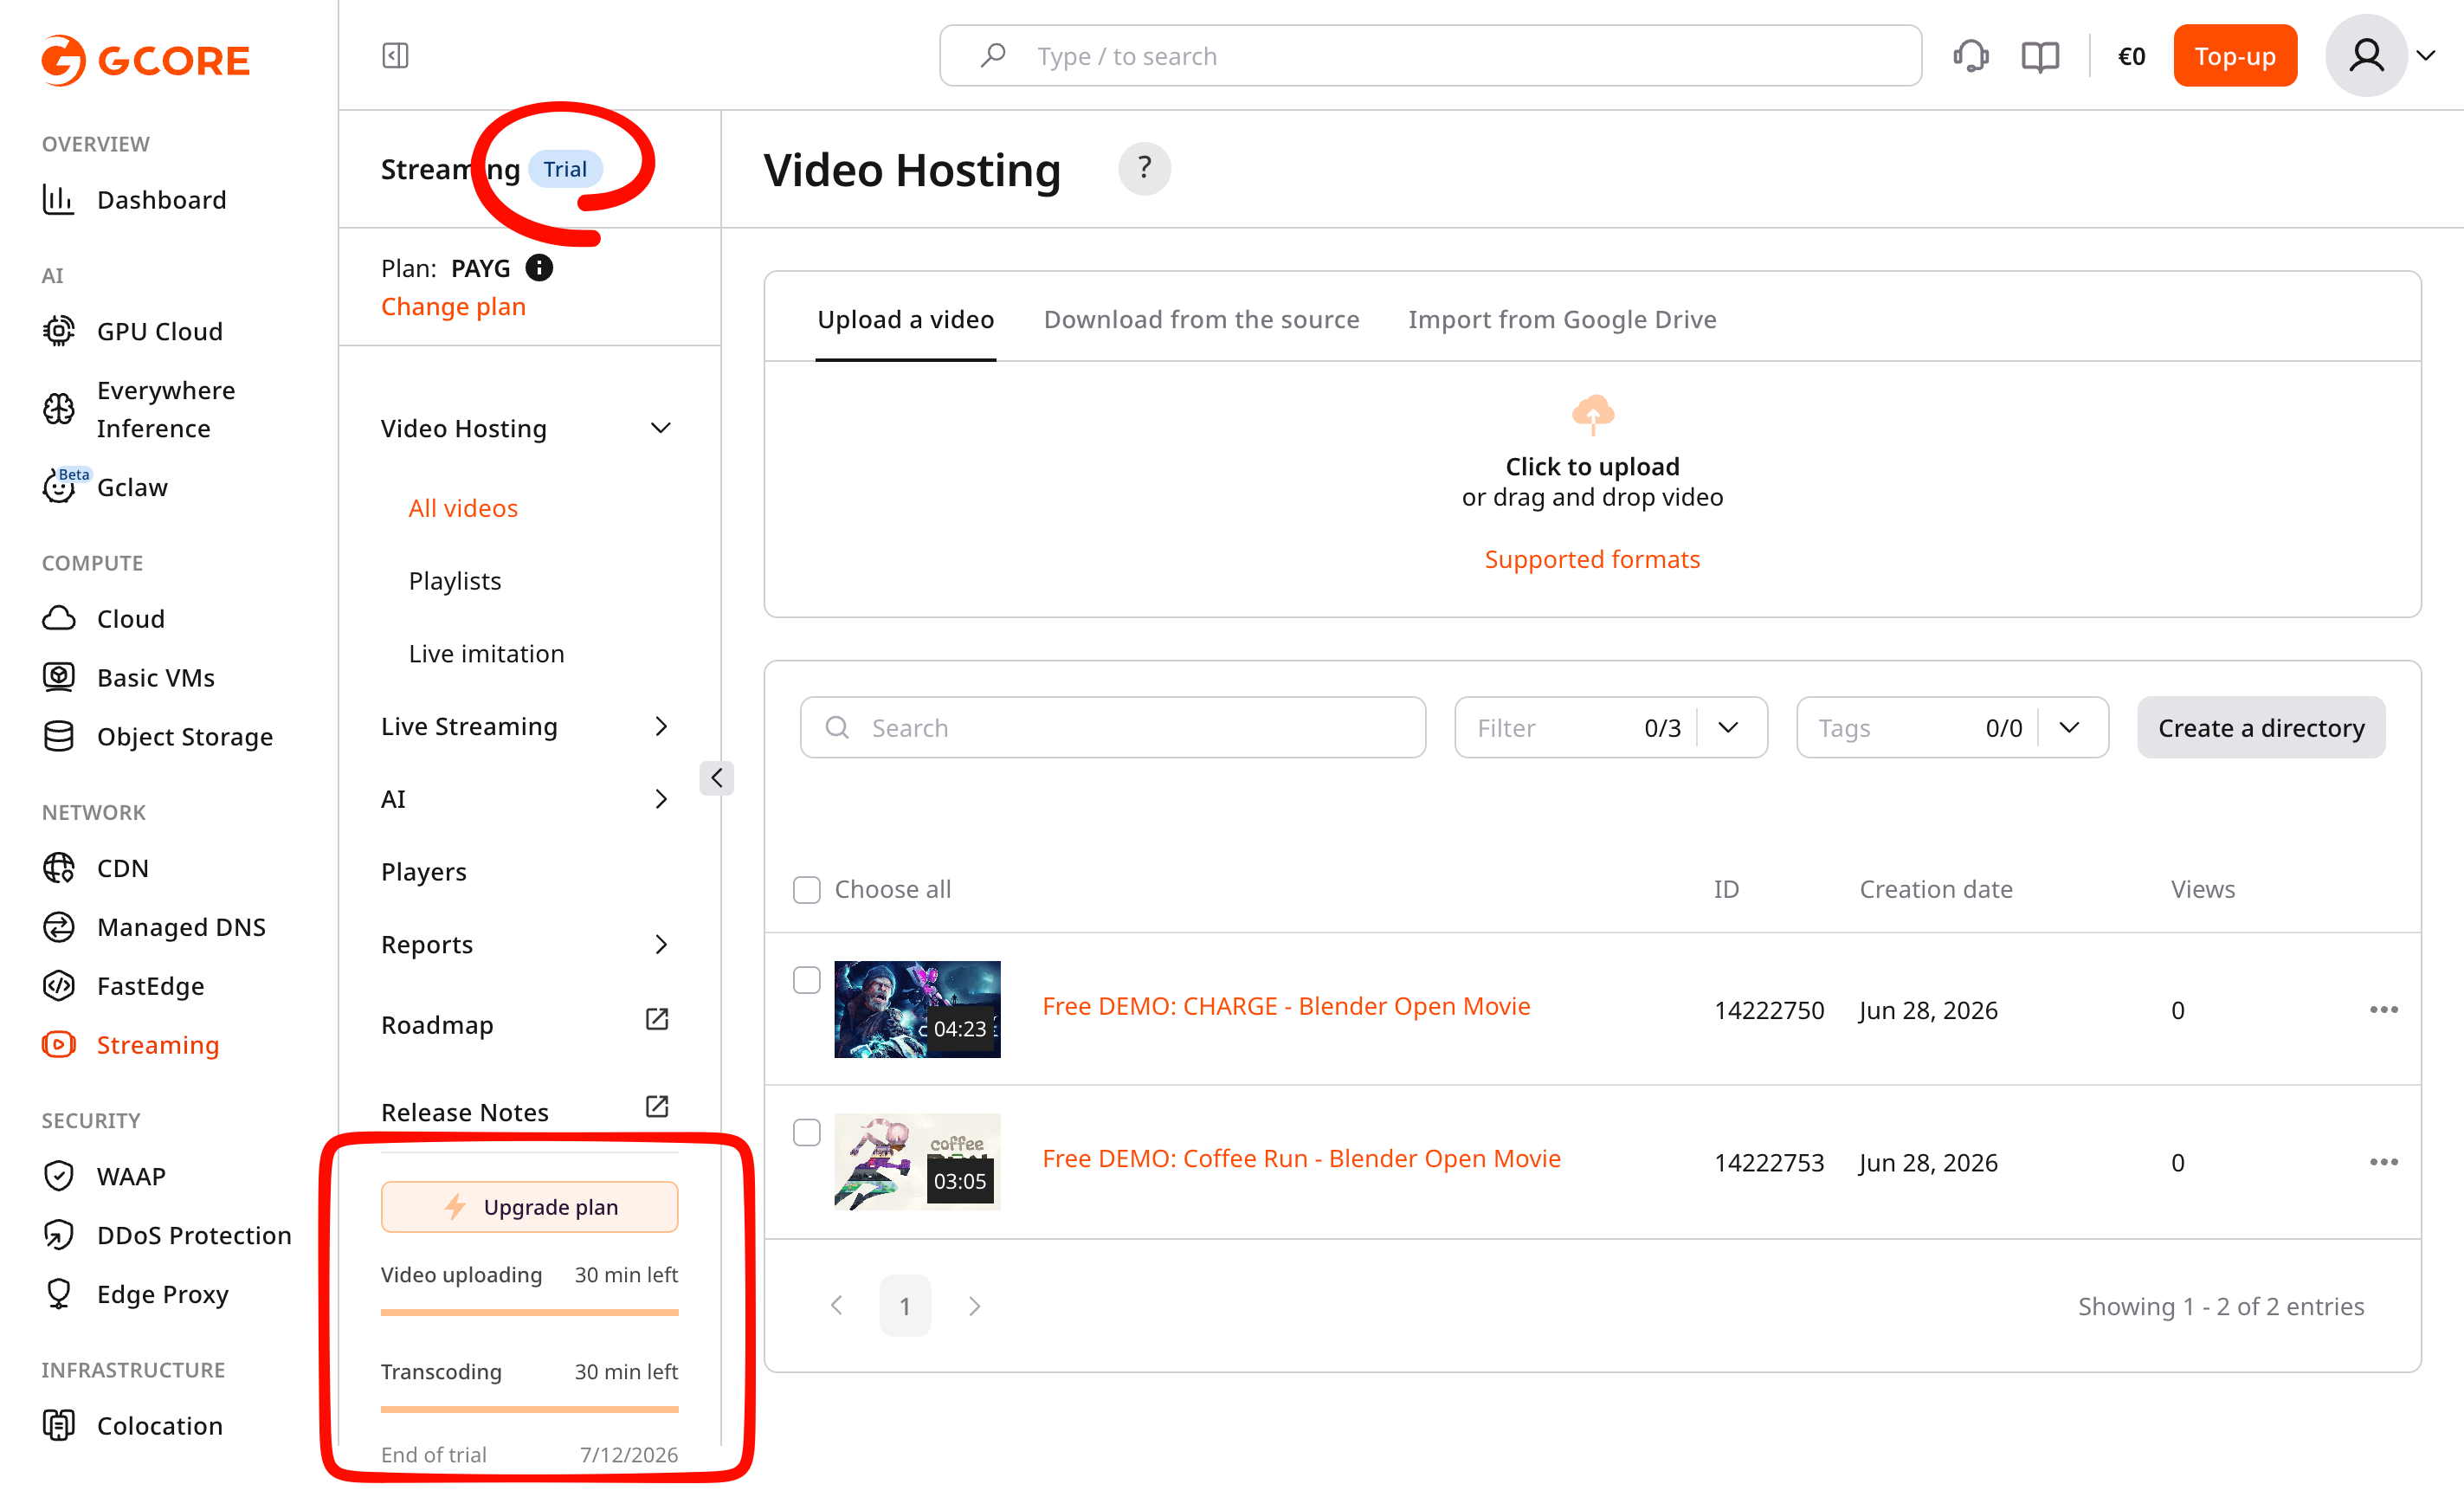Click the Video uploading progress bar
Image resolution: width=2464 pixels, height=1497 pixels.
coord(529,1313)
